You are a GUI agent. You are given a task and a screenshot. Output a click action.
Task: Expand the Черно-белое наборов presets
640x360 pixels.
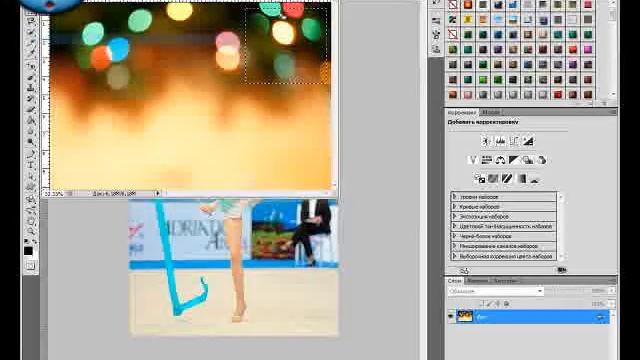(454, 236)
